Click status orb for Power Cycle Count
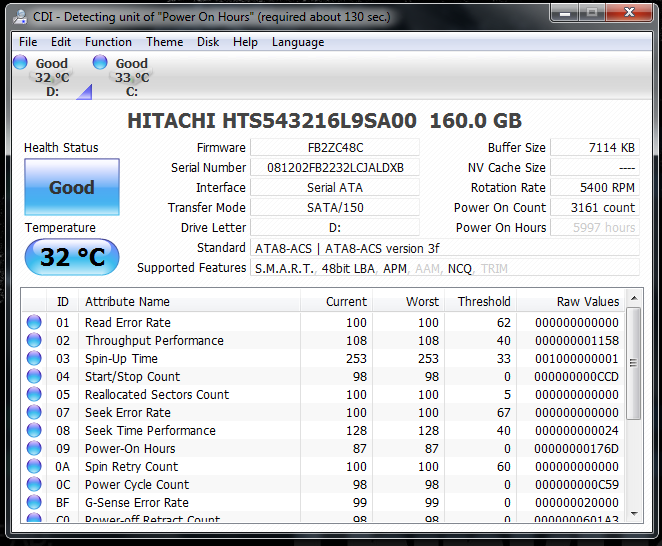 tap(34, 484)
